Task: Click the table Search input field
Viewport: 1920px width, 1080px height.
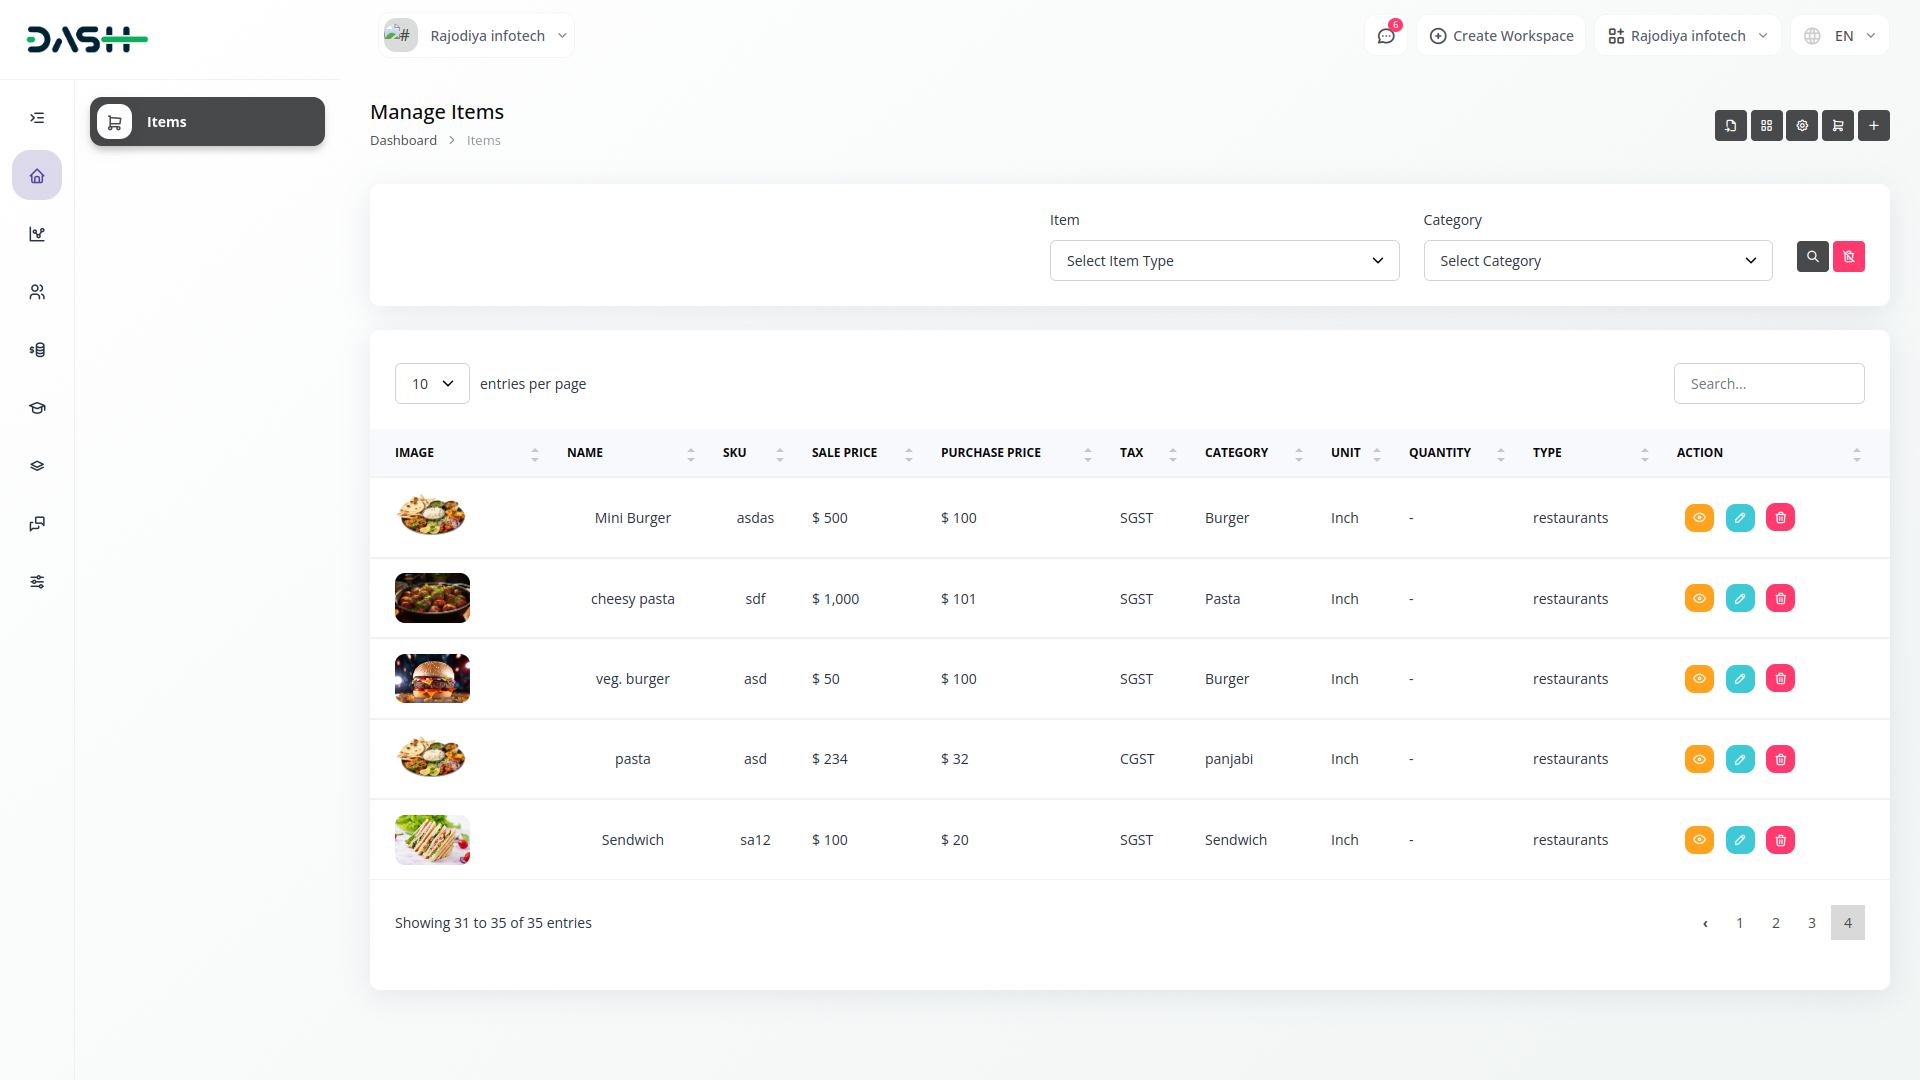Action: click(x=1768, y=384)
